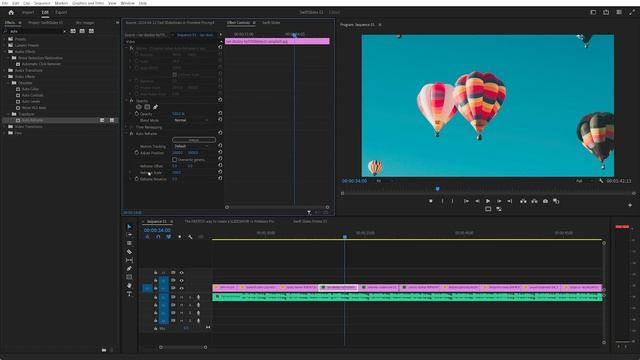
Task: Open the Sequence menu
Action: pyautogui.click(x=42, y=3)
